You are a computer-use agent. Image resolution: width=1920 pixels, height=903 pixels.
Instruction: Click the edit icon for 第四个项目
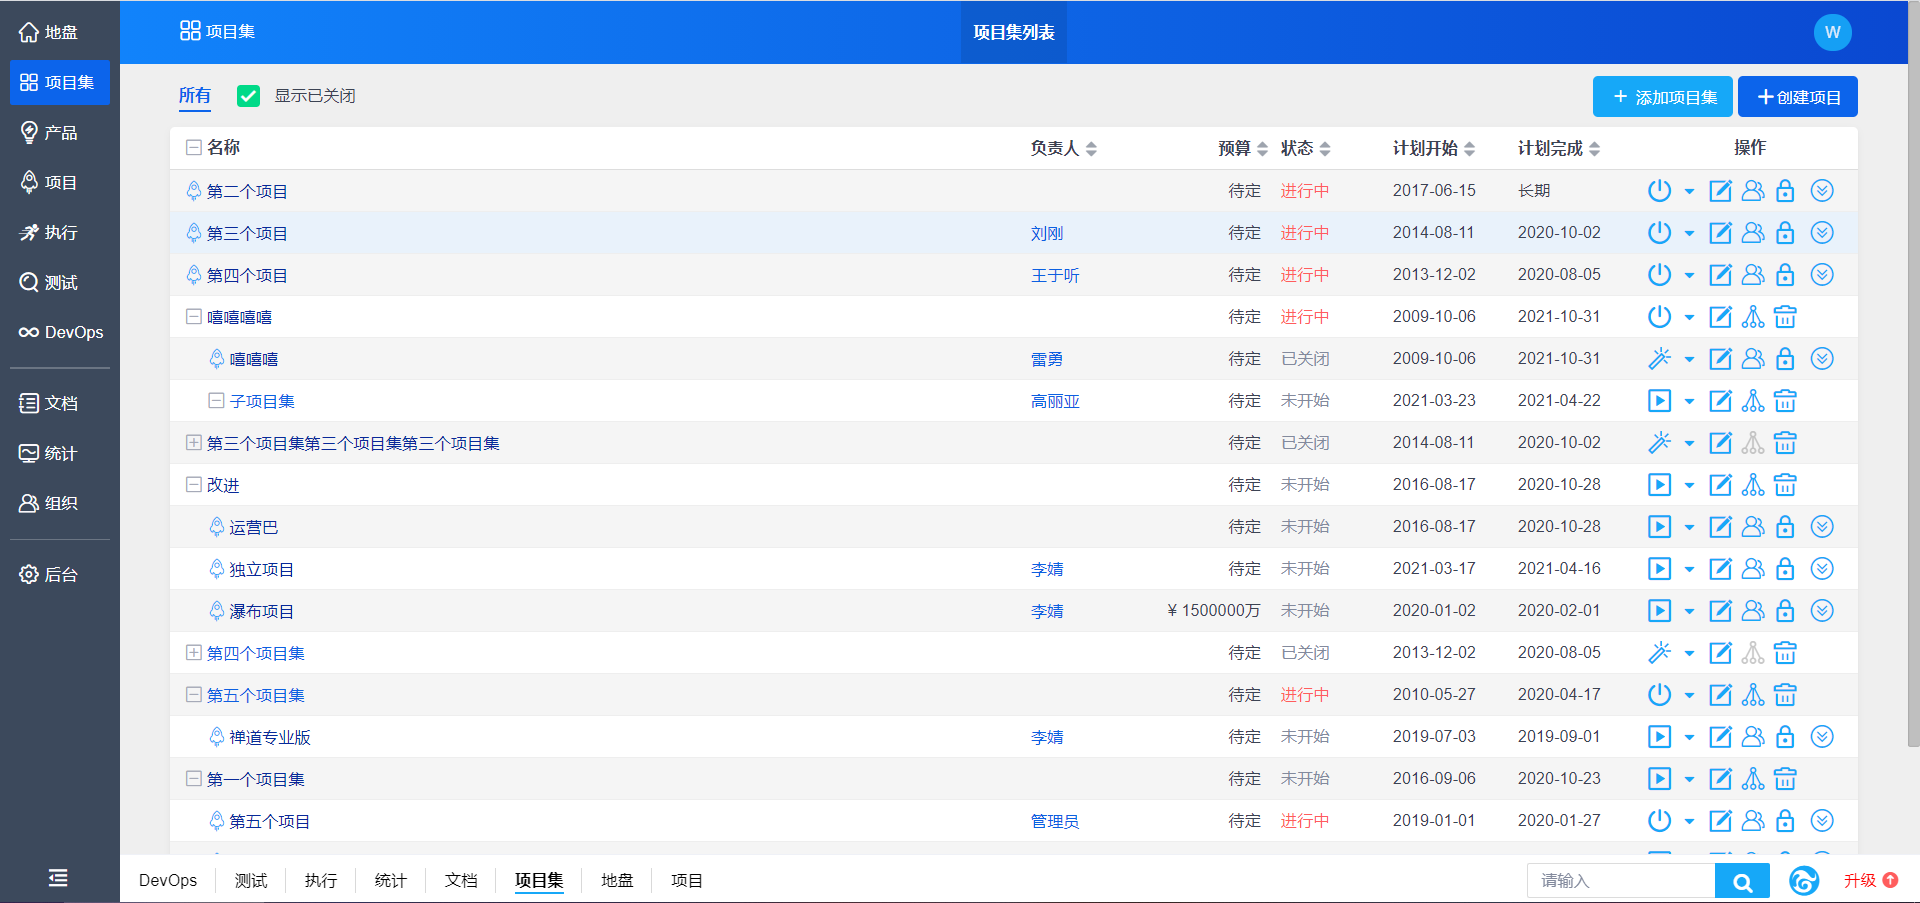click(1720, 275)
